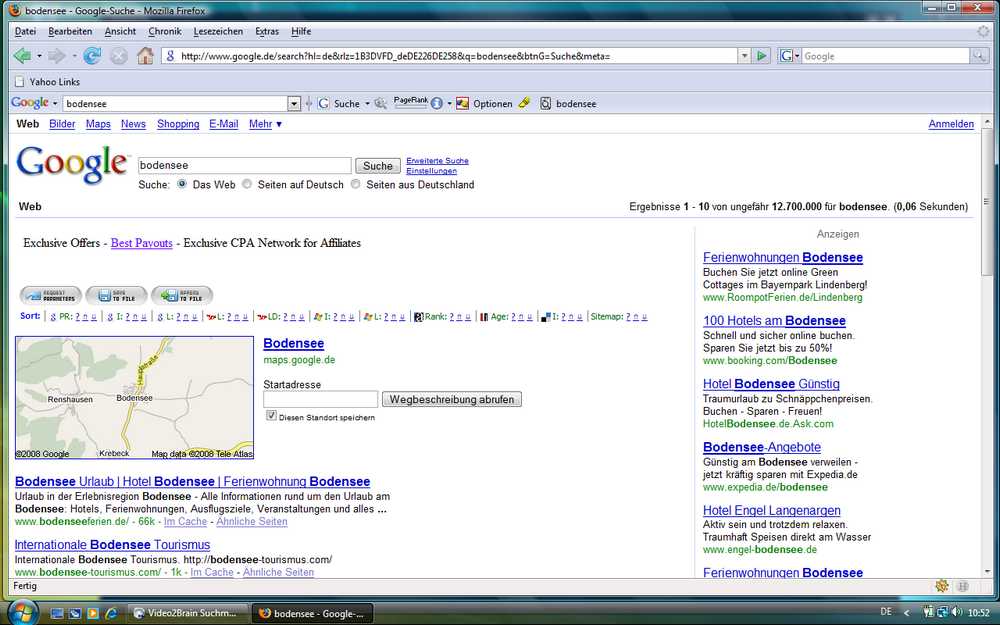Open the Google toolbar search box dropdown
This screenshot has height=625, width=1000.
tap(294, 103)
